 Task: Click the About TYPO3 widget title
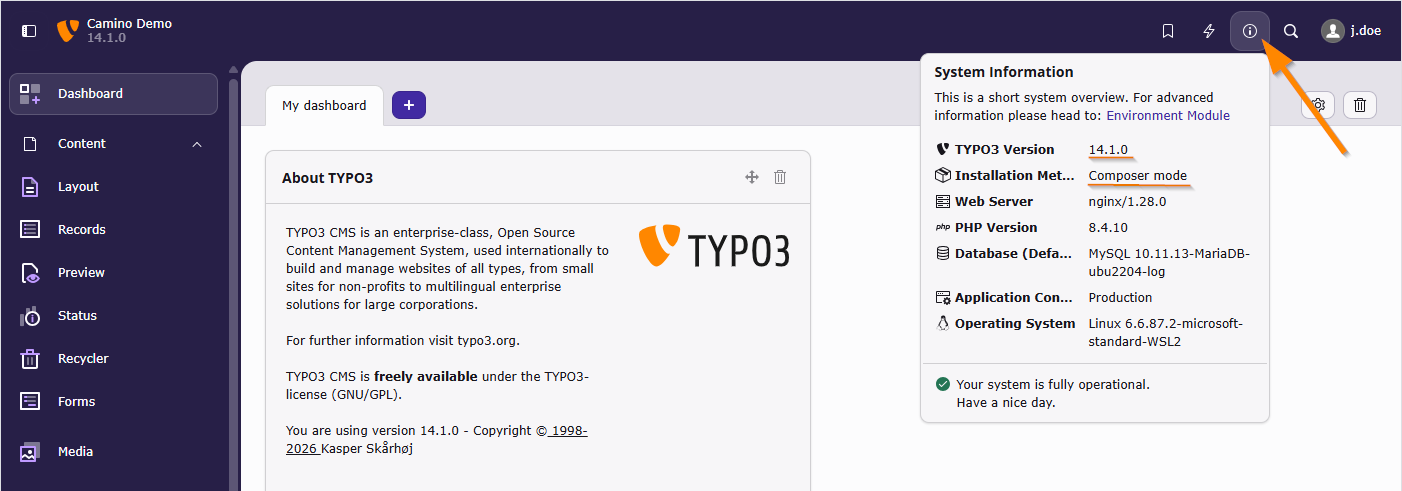tap(327, 178)
